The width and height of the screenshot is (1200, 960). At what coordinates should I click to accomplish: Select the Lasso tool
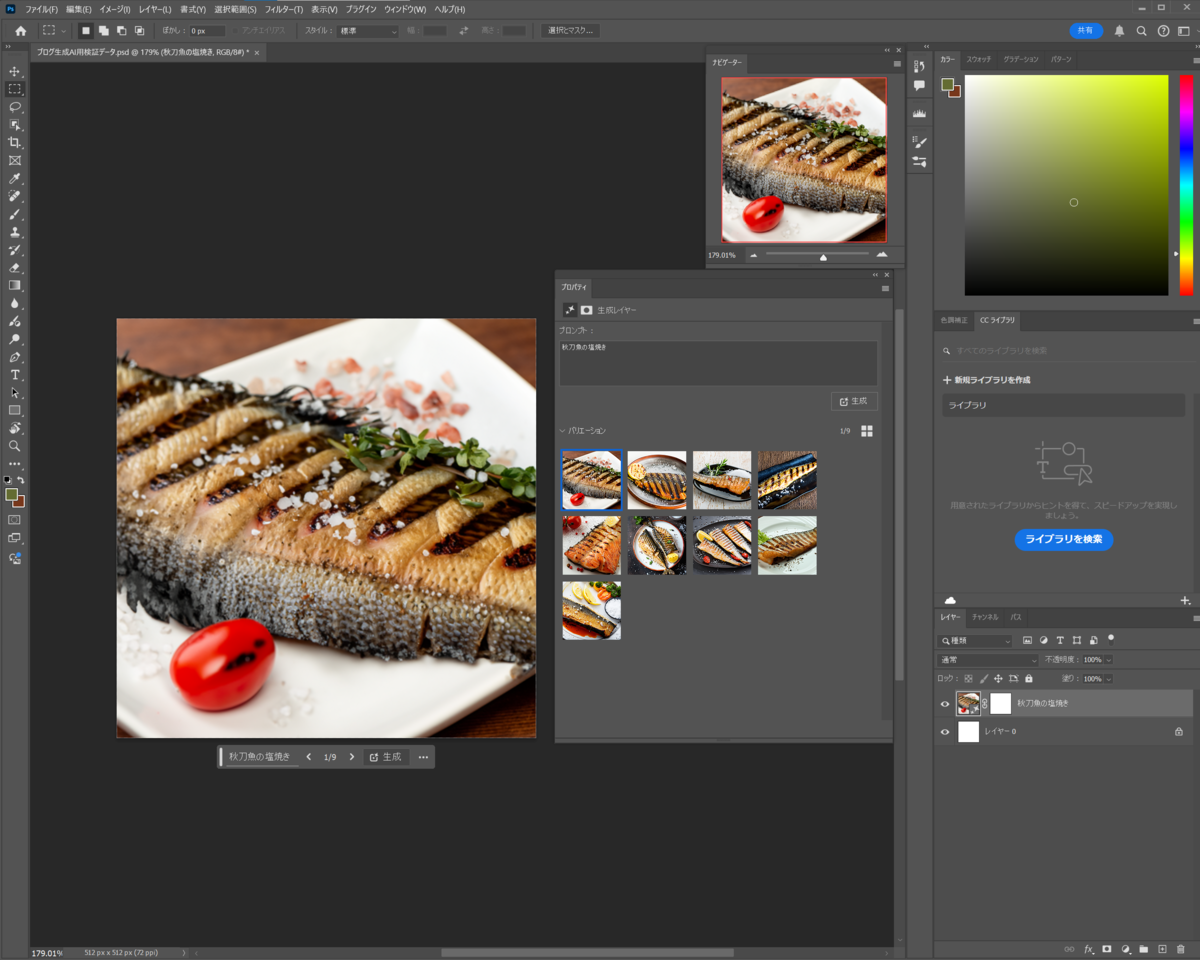point(15,107)
